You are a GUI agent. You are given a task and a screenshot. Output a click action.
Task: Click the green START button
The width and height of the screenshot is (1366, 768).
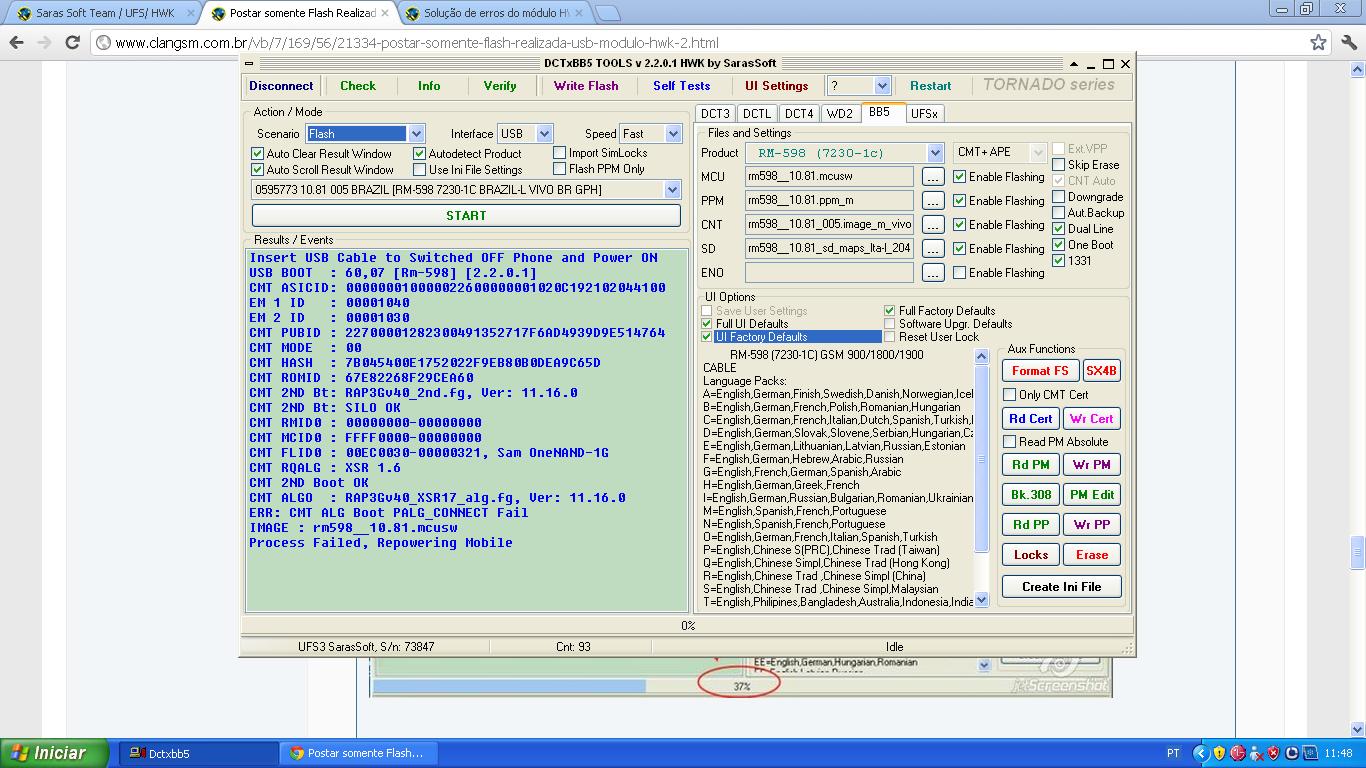coord(466,215)
